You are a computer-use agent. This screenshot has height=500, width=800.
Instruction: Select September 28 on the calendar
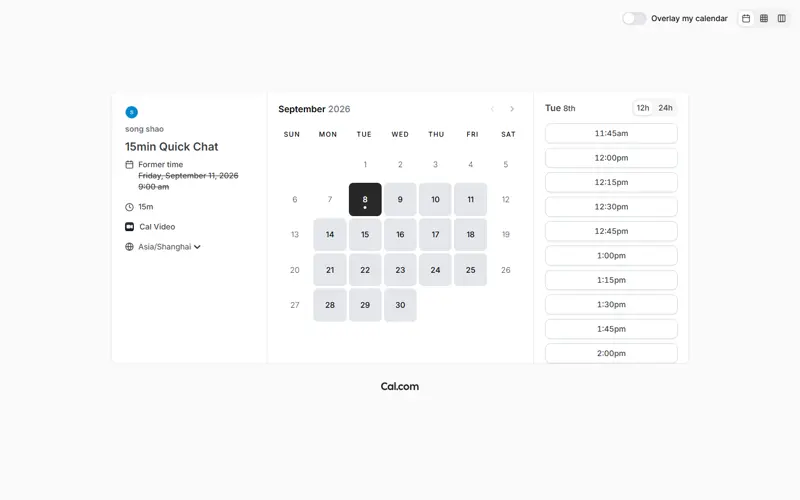point(330,305)
